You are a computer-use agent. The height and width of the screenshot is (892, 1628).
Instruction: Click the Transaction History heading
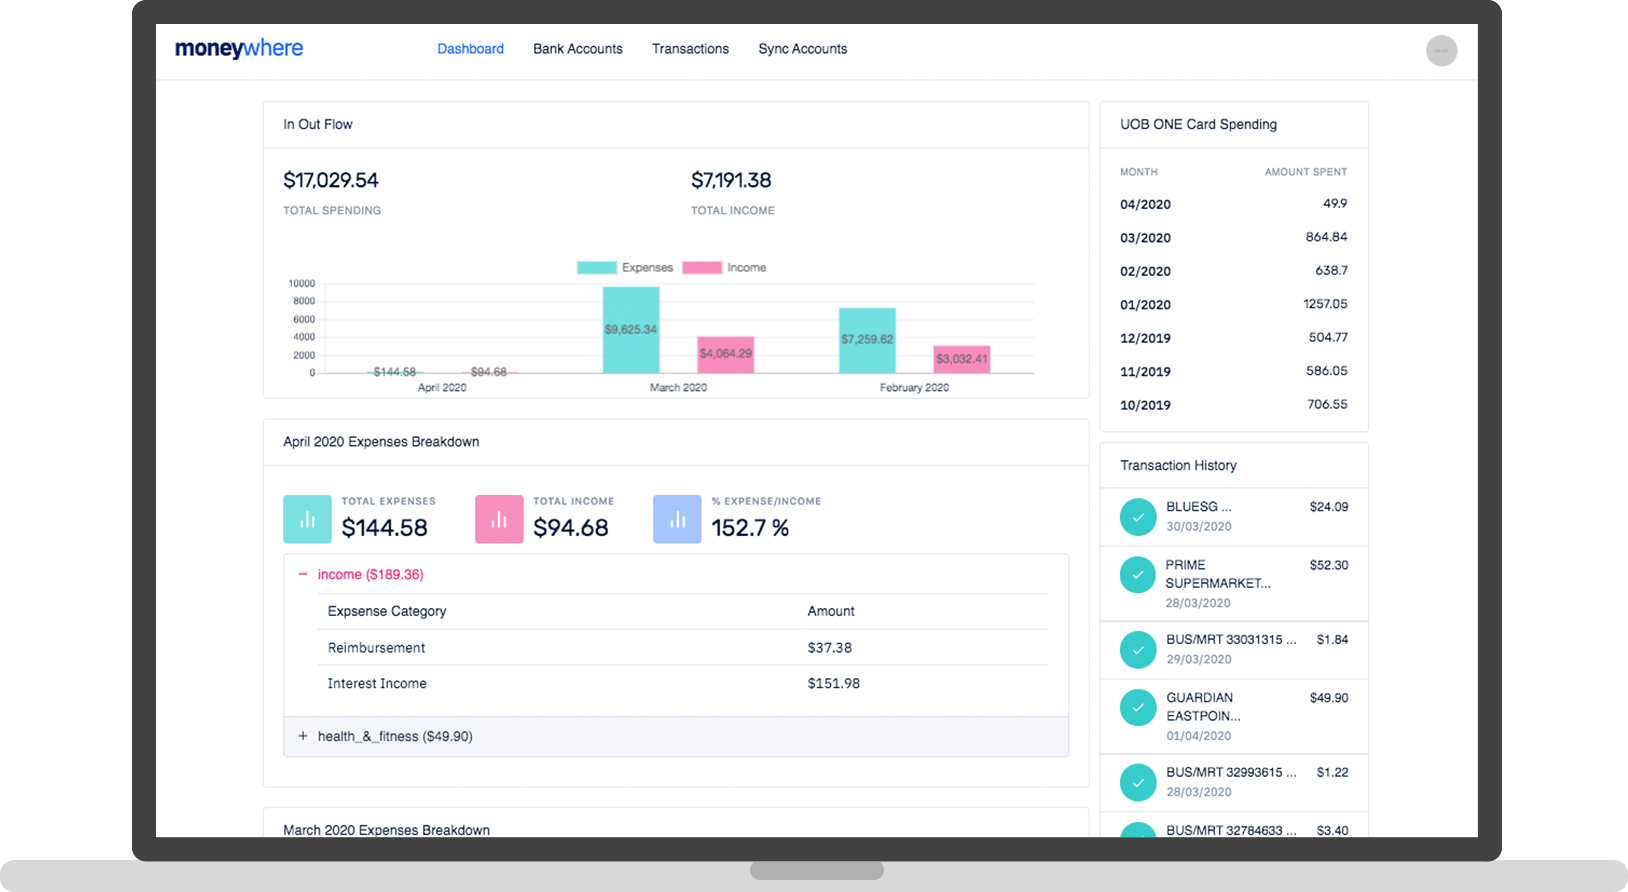(x=1178, y=466)
